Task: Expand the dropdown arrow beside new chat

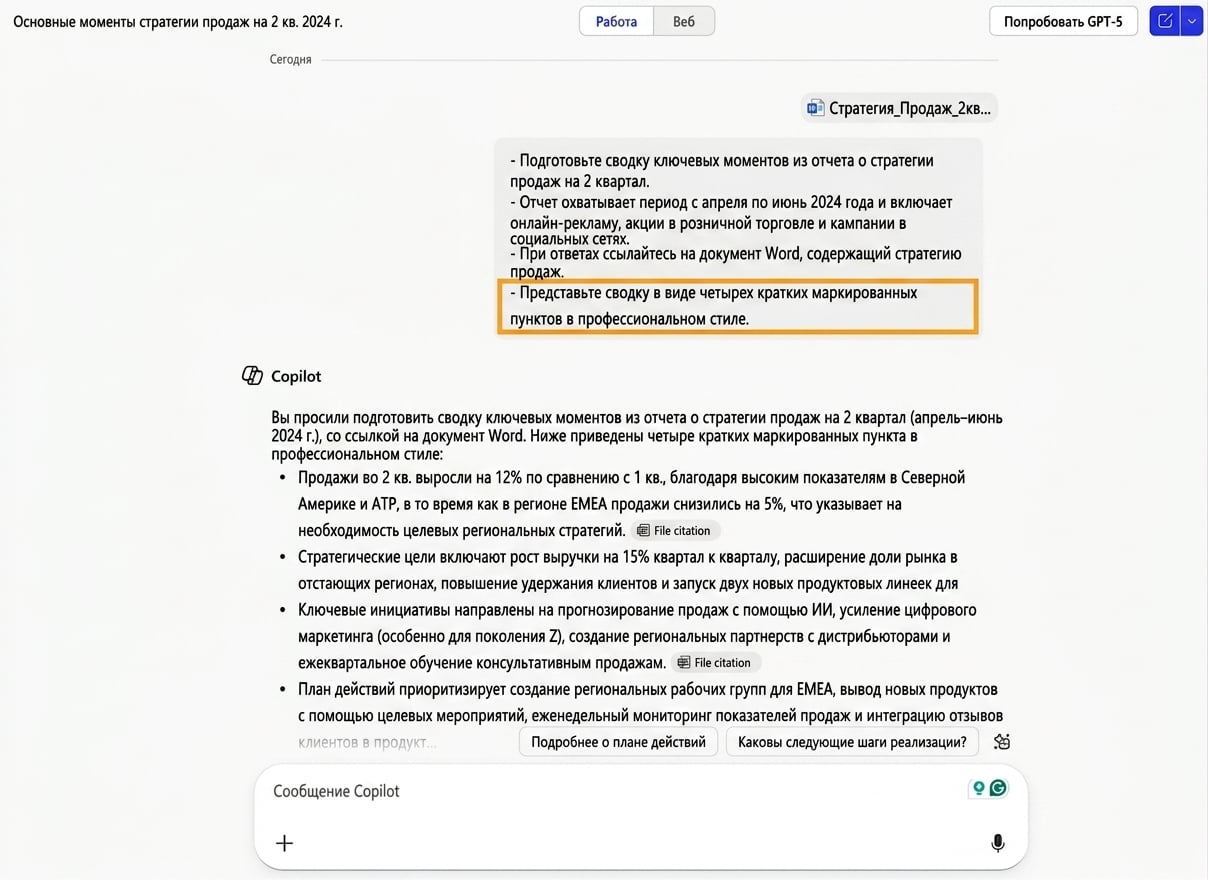Action: (x=1191, y=21)
